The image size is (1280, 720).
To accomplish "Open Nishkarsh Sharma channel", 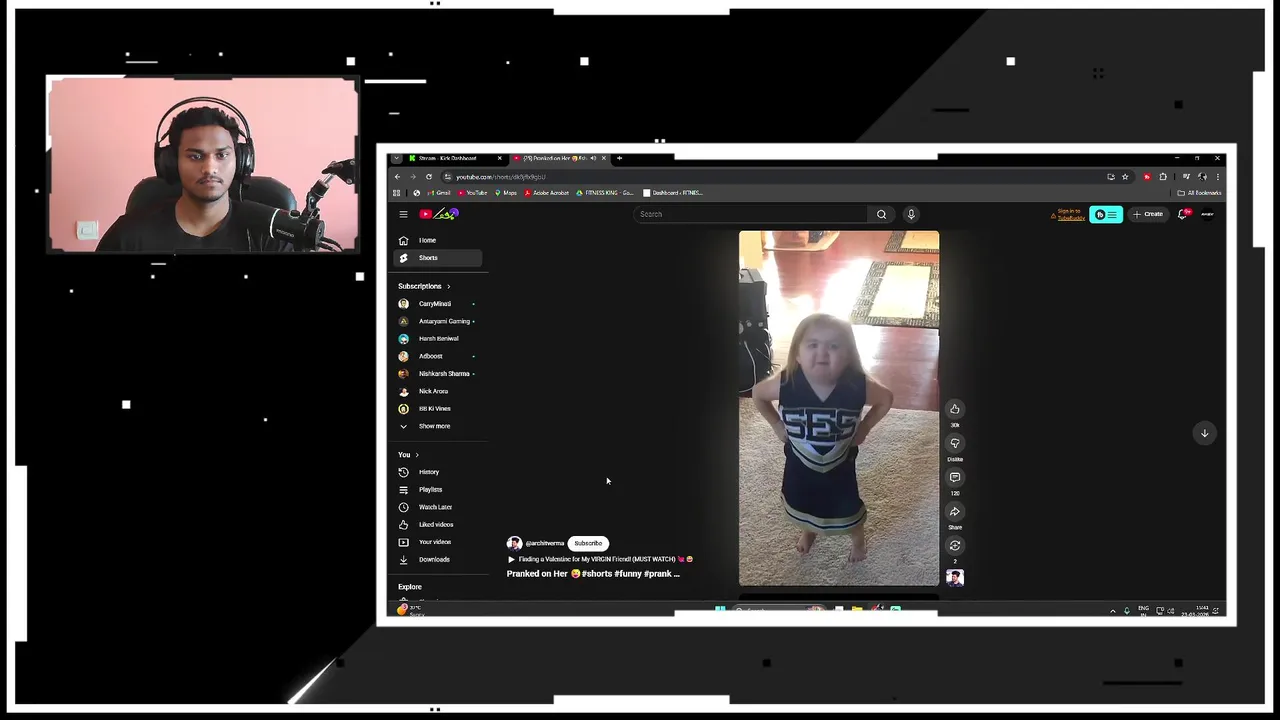I will click(438, 374).
